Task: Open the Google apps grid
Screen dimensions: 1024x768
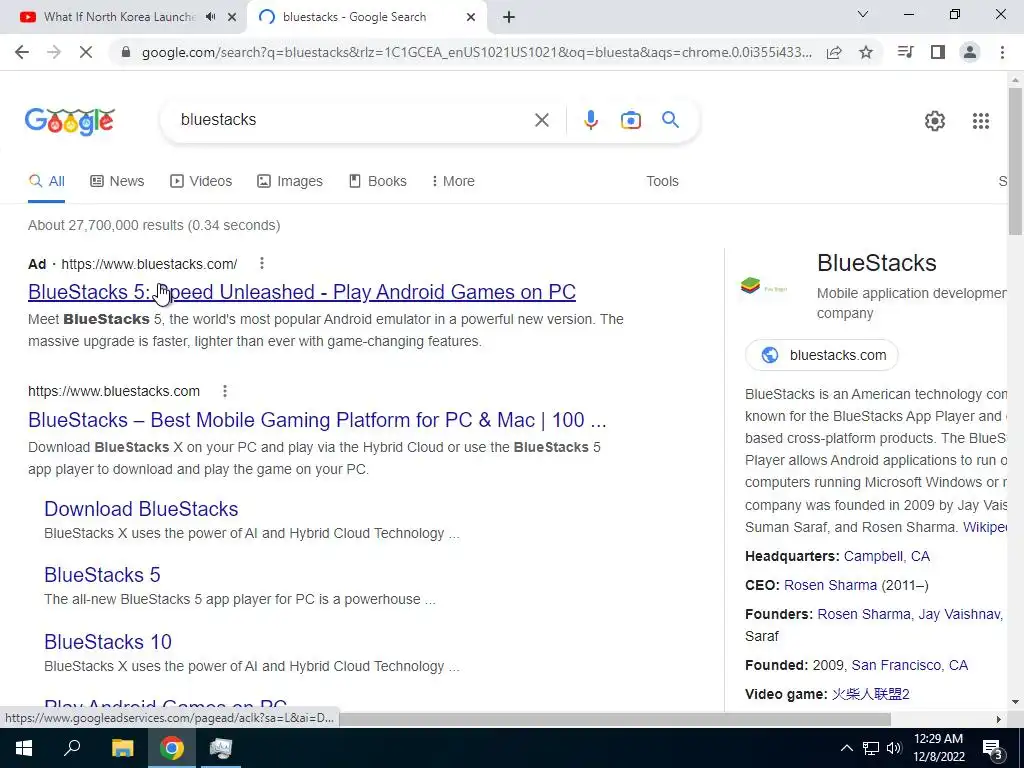Action: pyautogui.click(x=980, y=121)
